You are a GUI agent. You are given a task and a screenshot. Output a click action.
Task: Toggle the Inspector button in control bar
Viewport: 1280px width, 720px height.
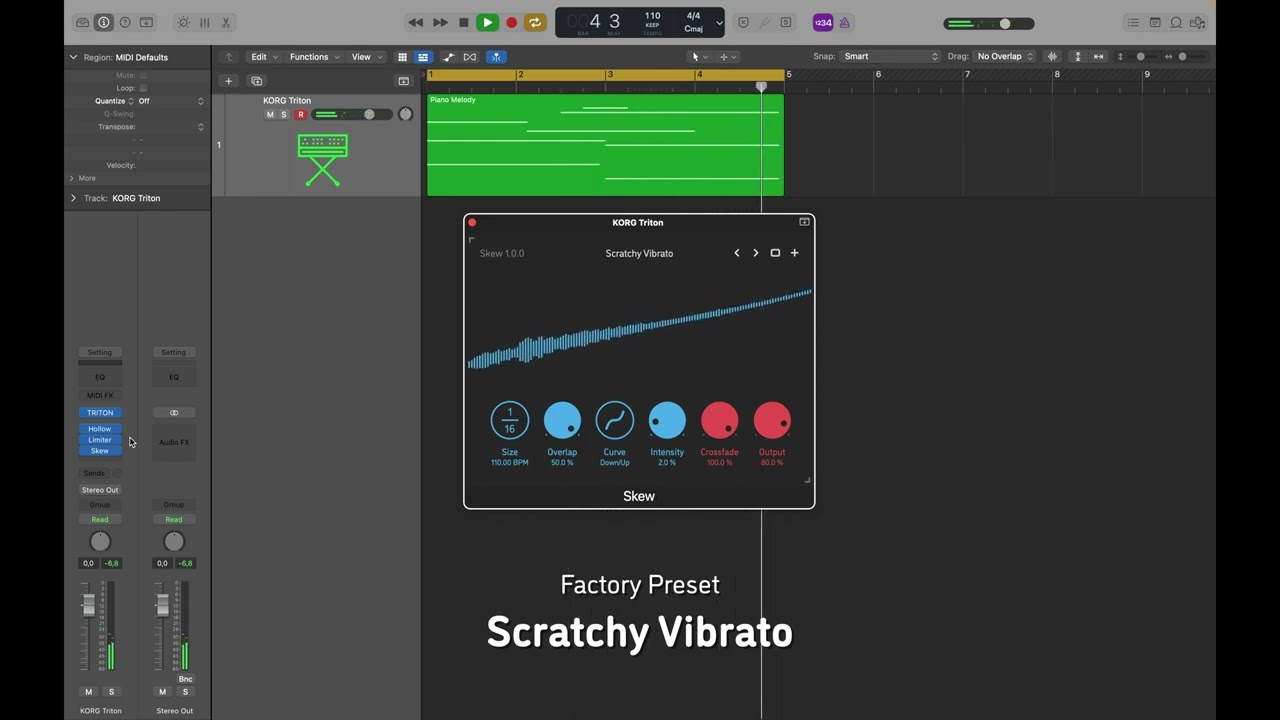pos(103,22)
